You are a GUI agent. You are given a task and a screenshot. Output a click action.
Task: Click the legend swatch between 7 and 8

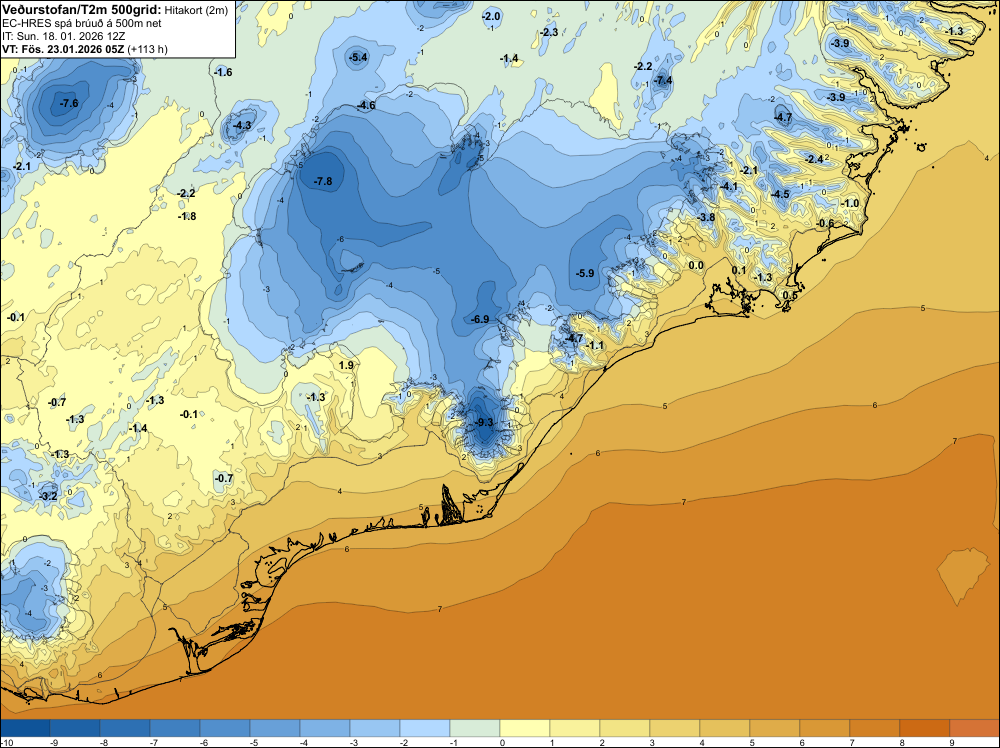875,728
